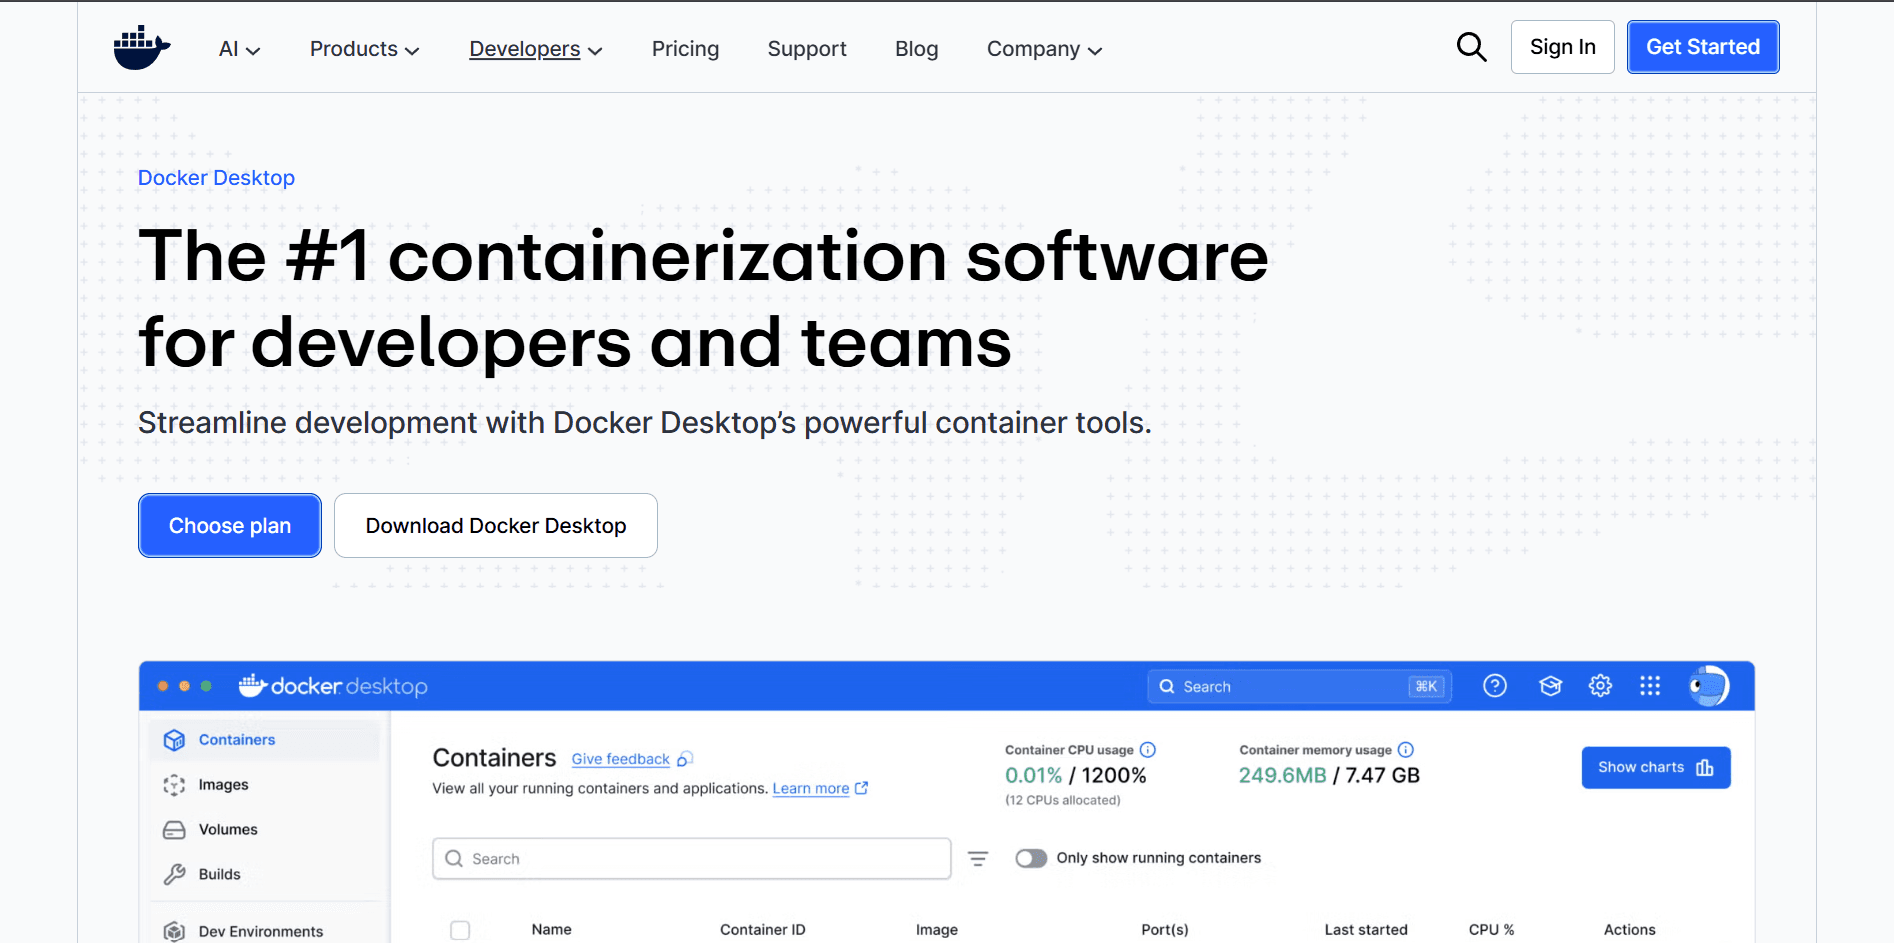Screen dimensions: 1894x943
Task: Open the help question mark icon
Action: [x=1494, y=686]
